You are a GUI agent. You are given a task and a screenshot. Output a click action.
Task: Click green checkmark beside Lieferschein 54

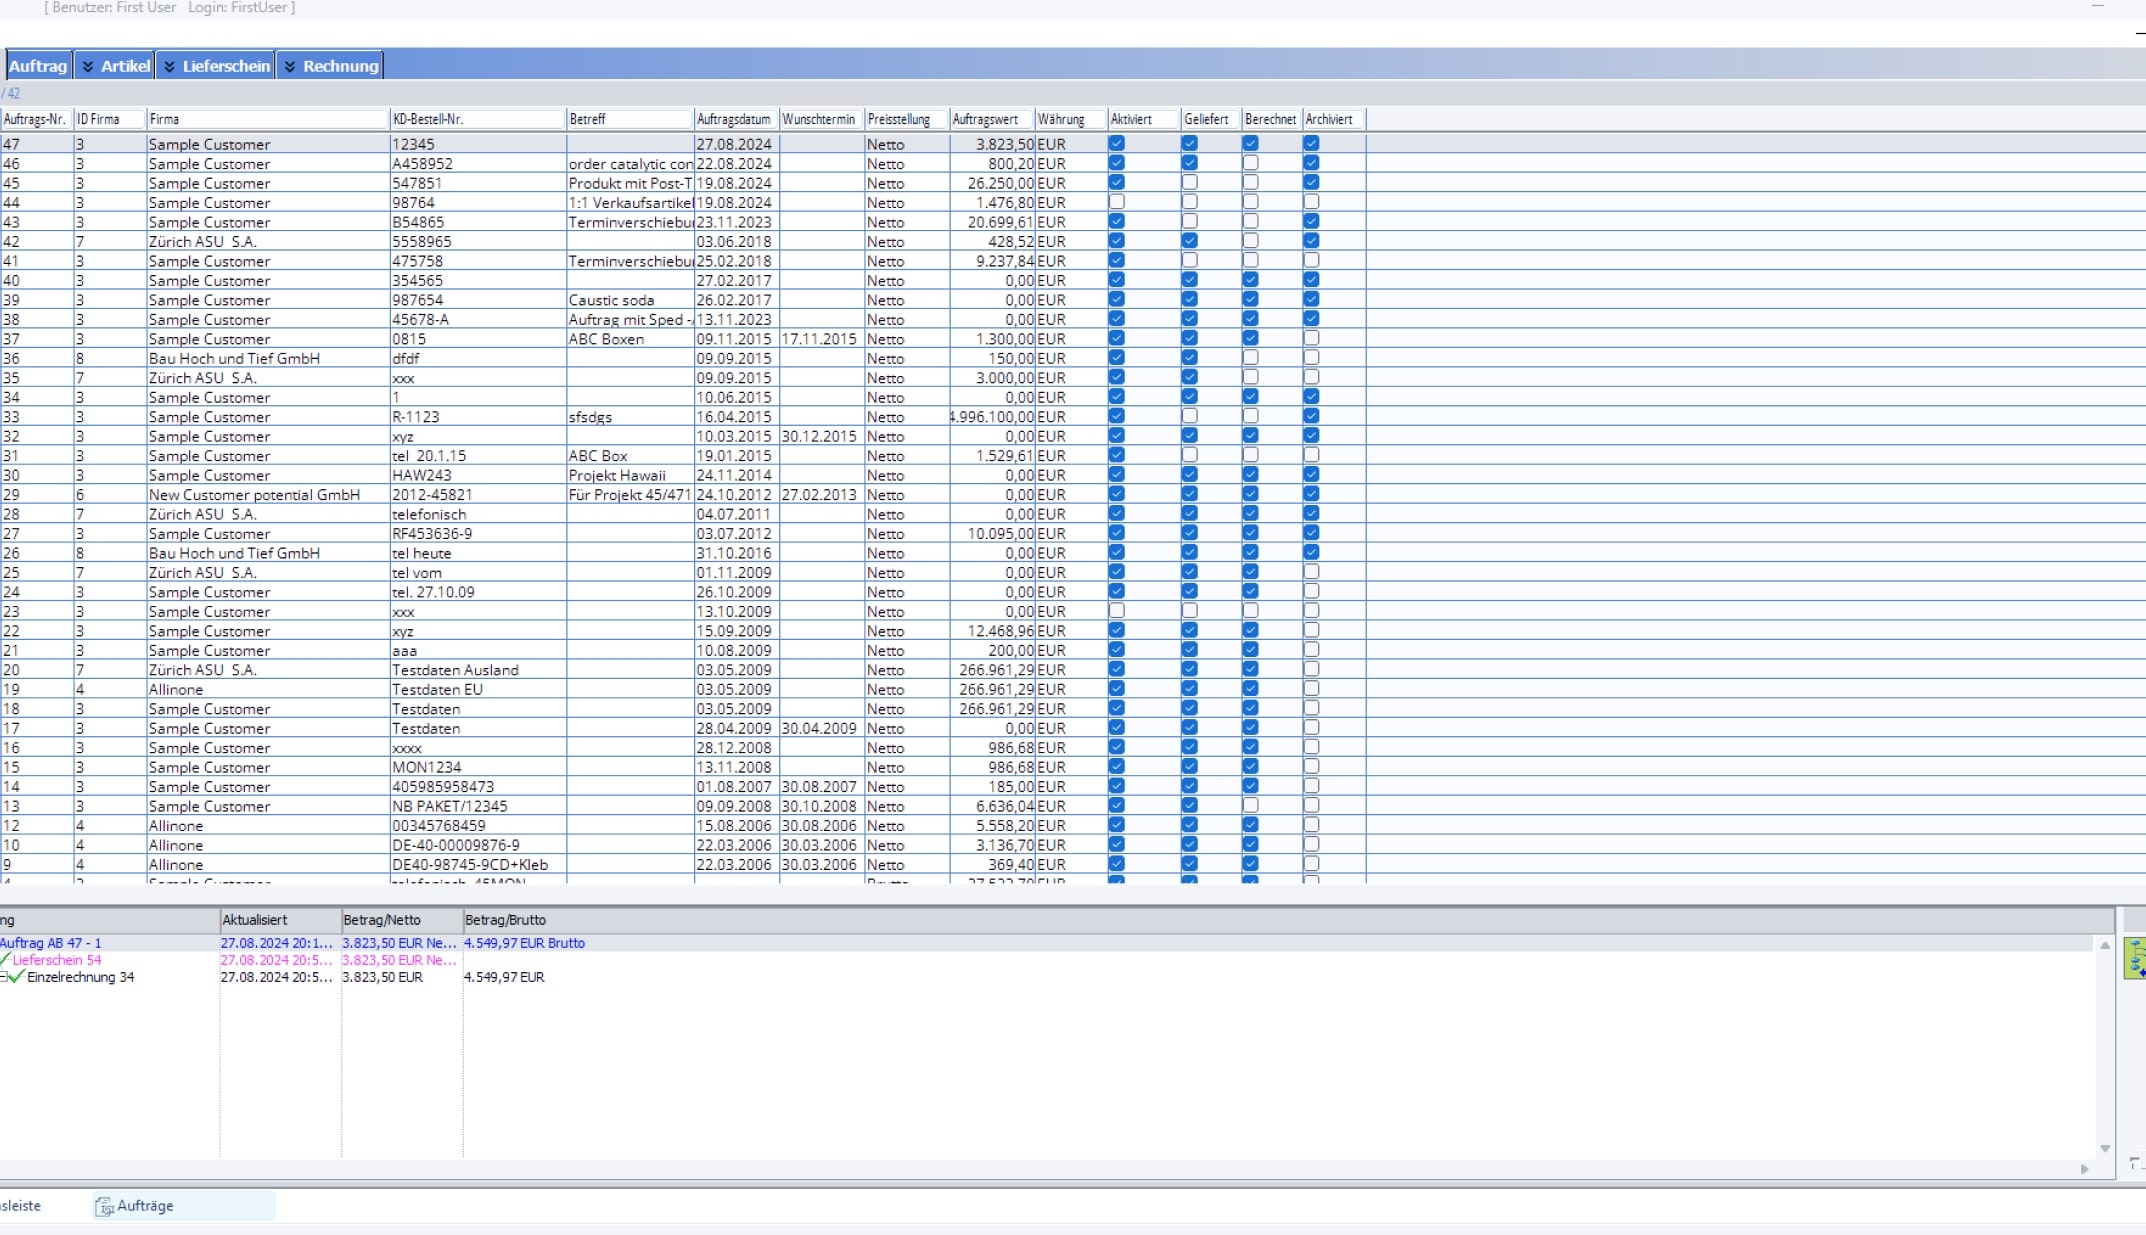[x=5, y=960]
